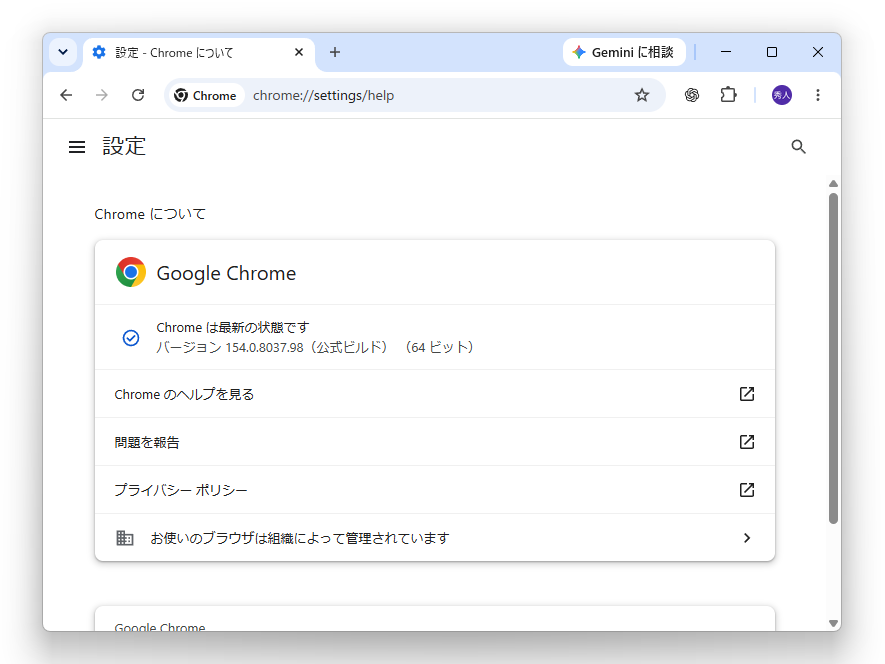Open the extensions puzzle icon
The height and width of the screenshot is (664, 885).
(728, 95)
